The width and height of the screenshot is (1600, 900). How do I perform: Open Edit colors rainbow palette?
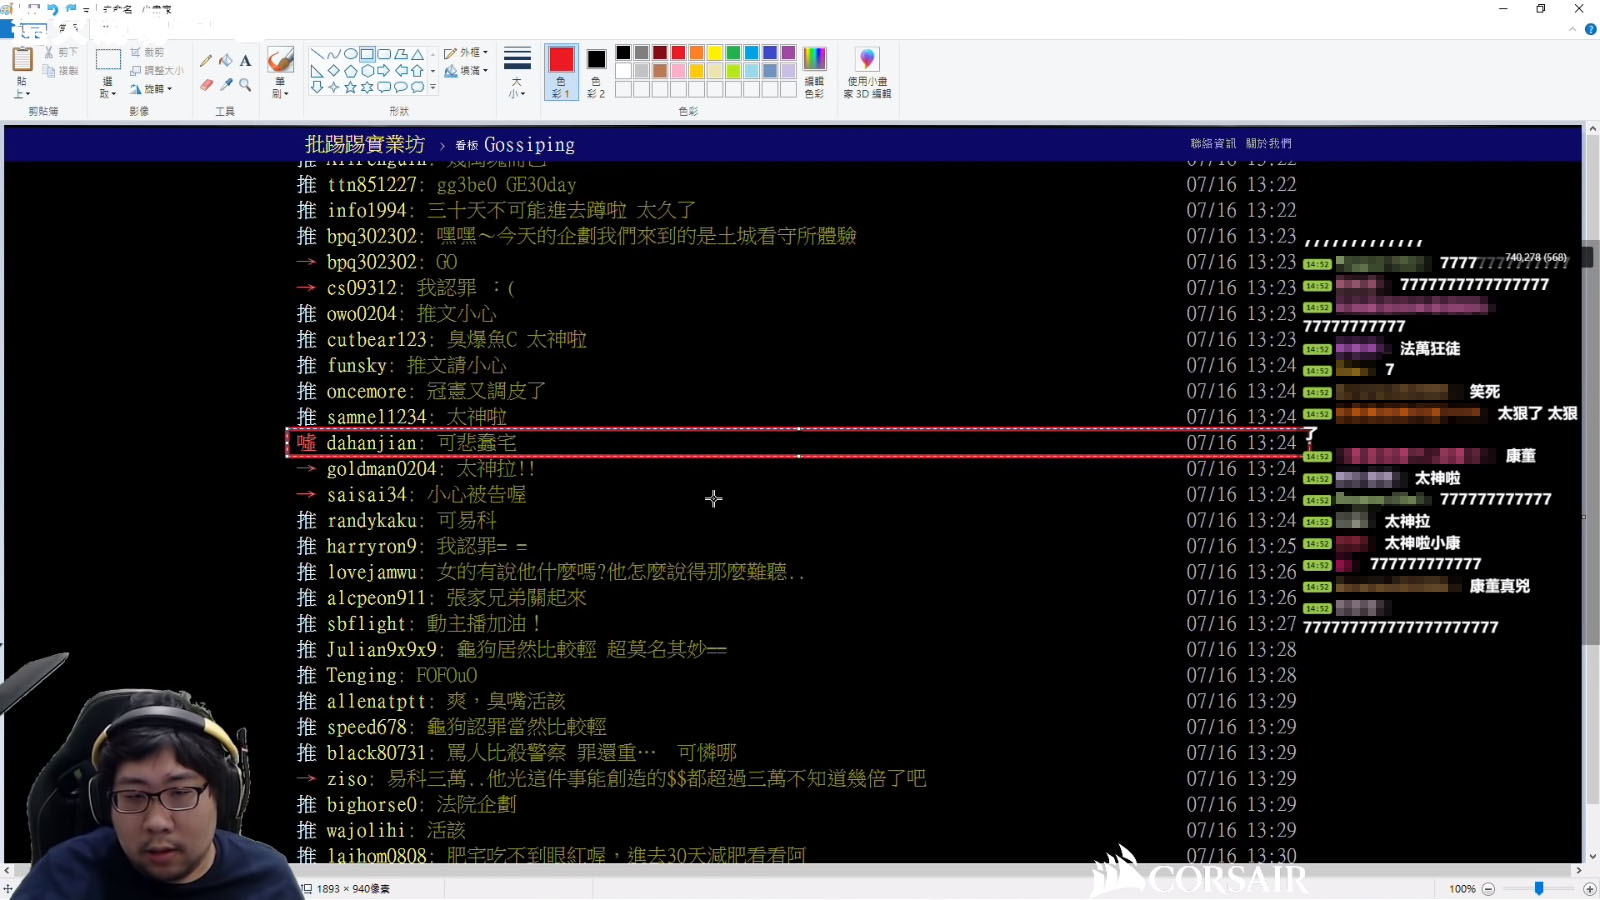click(814, 70)
